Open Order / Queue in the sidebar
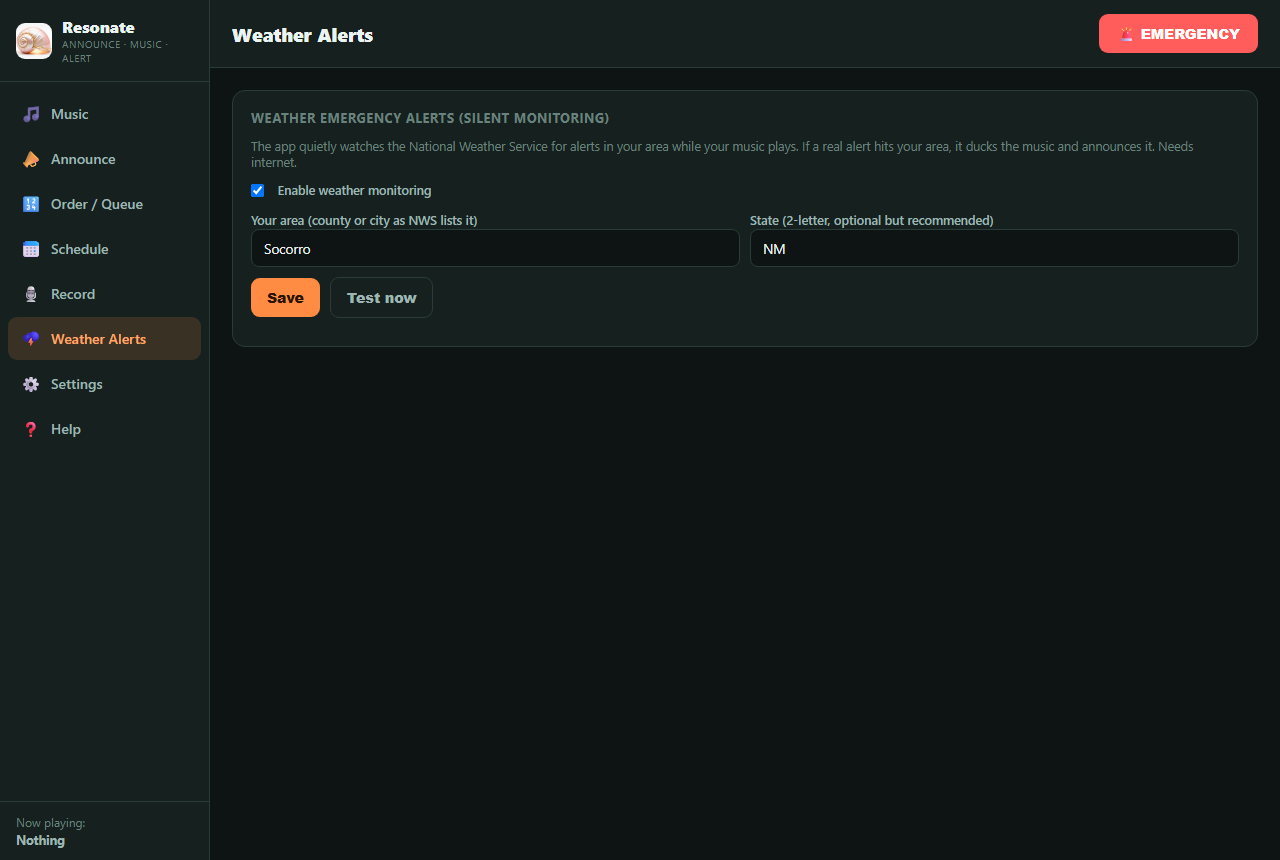1280x860 pixels. (104, 204)
